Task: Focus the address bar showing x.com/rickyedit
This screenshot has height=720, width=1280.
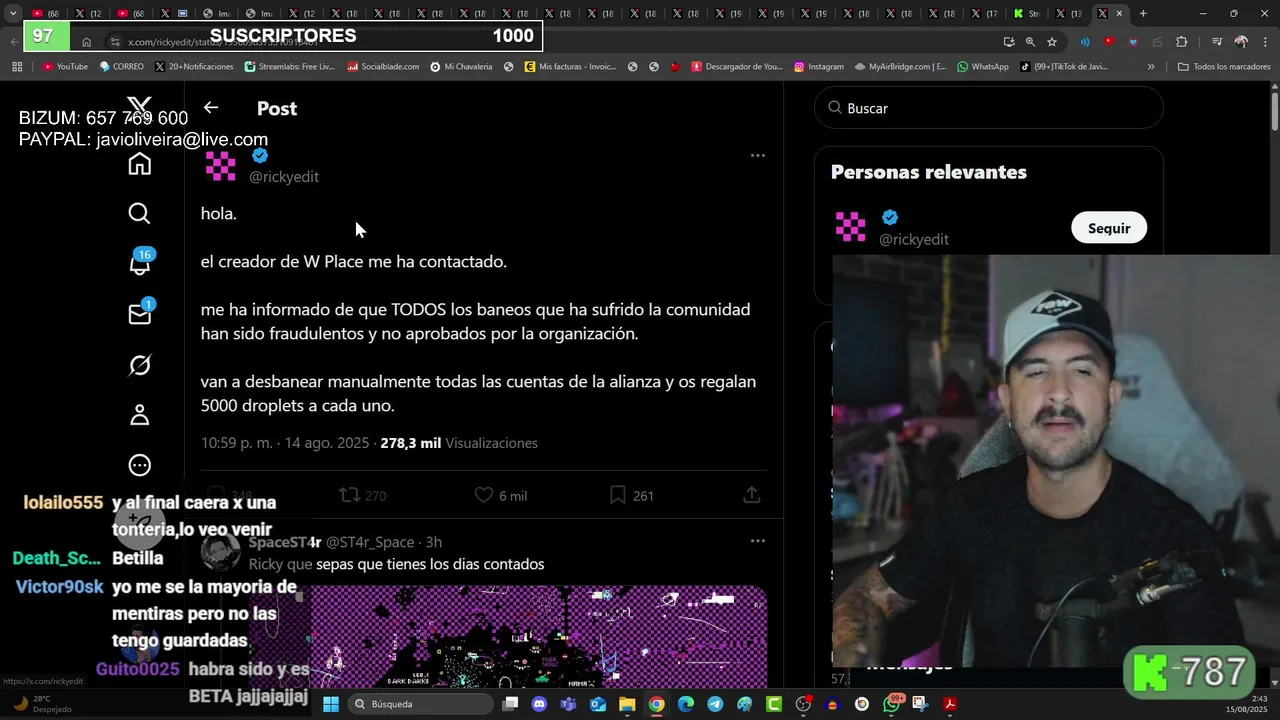Action: [550, 42]
